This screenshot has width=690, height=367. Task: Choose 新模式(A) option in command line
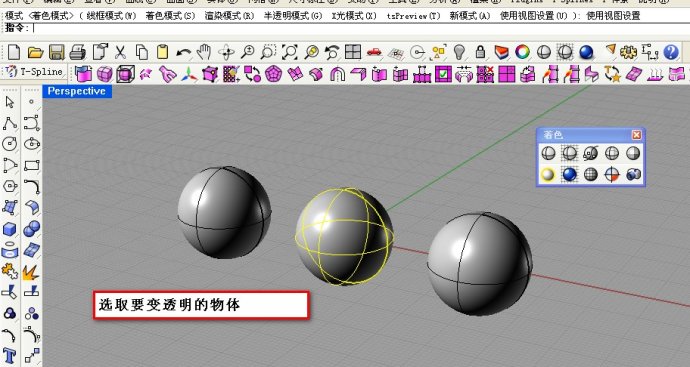click(x=470, y=16)
